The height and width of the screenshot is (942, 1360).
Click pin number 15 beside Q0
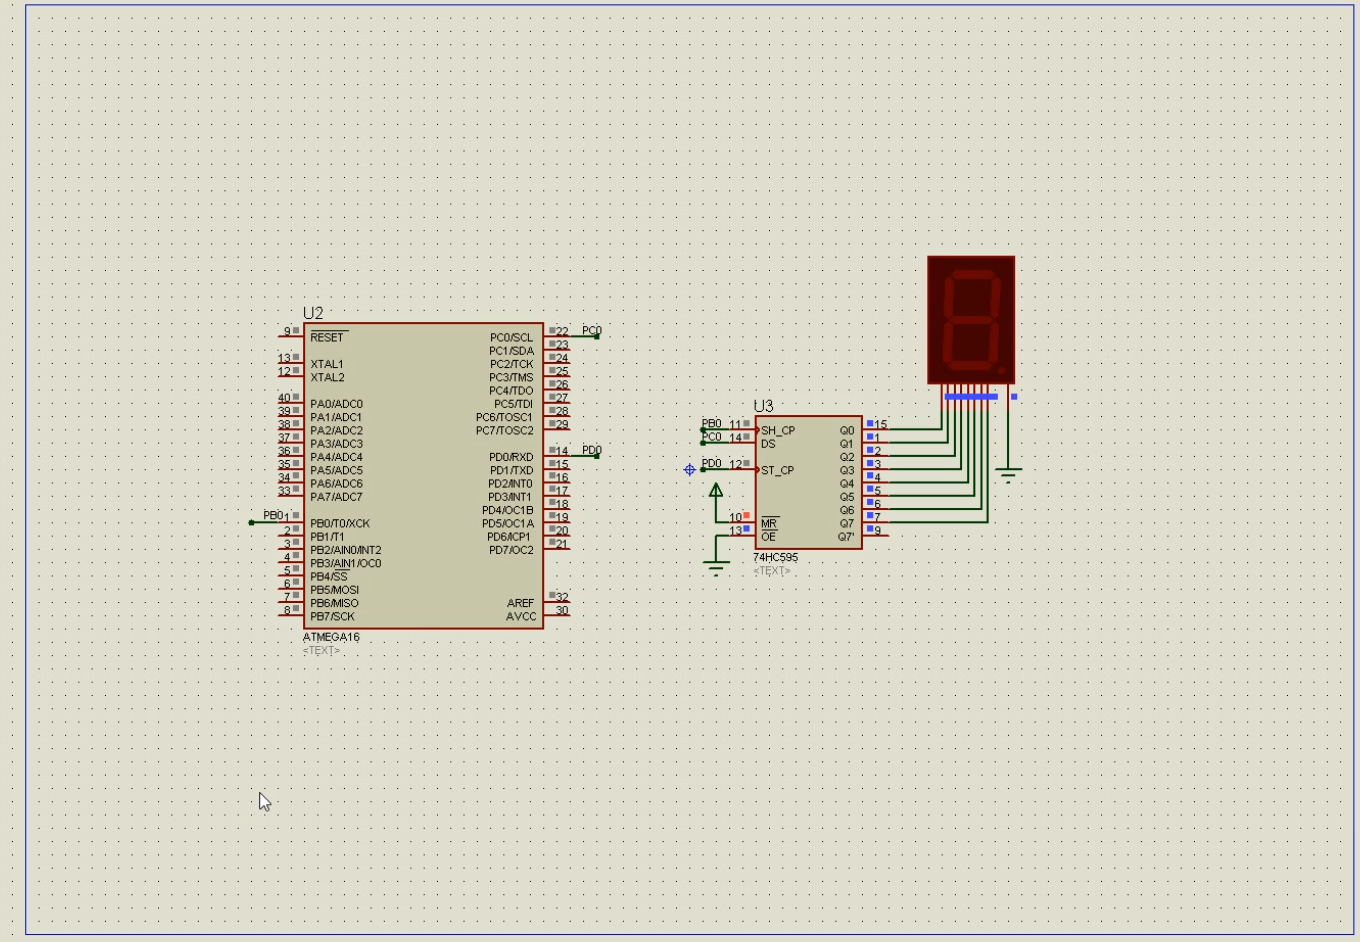[881, 425]
